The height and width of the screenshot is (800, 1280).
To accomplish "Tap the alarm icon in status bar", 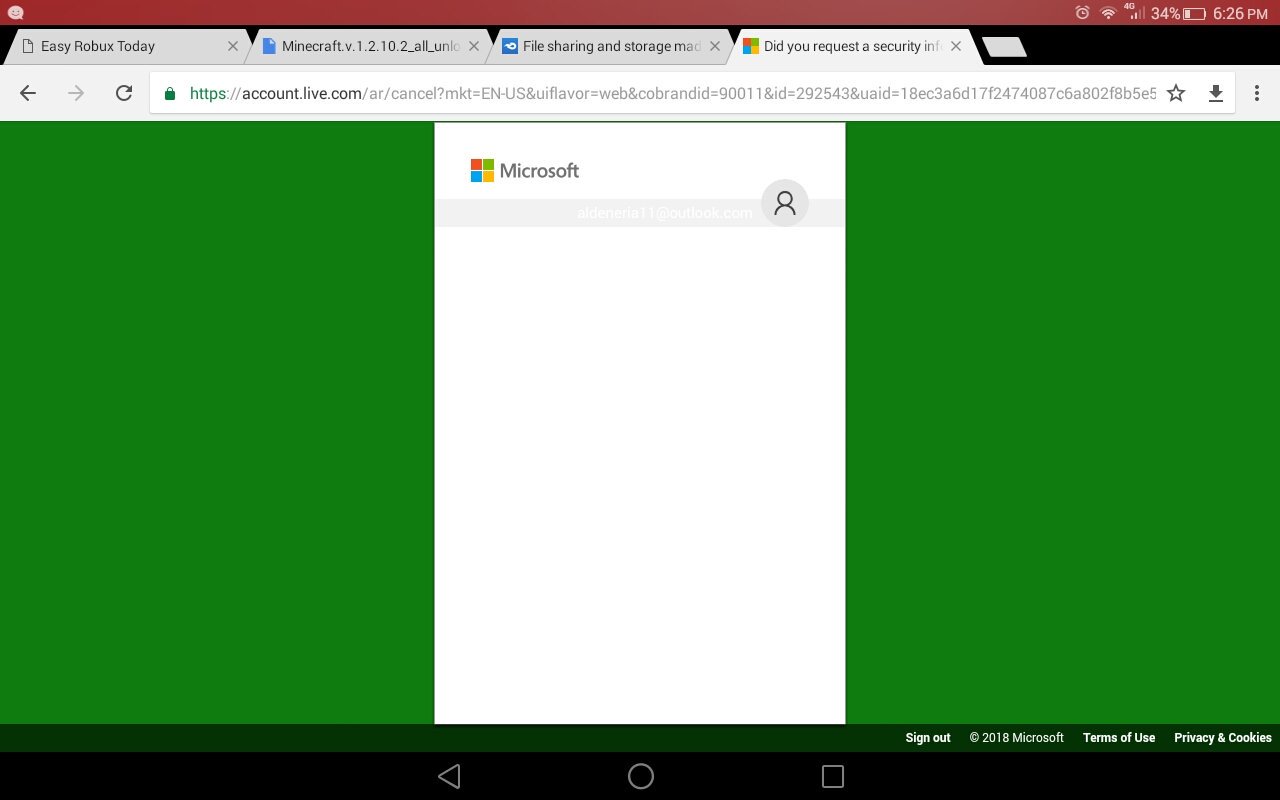I will click(x=1082, y=13).
